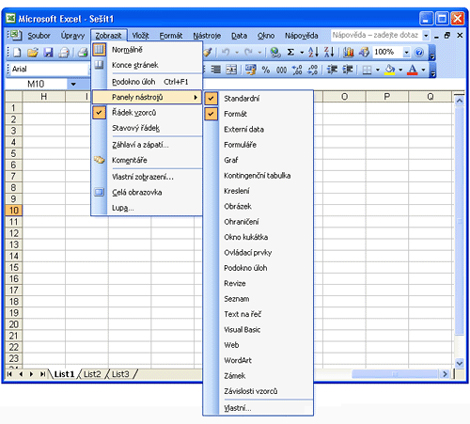This screenshot has width=470, height=424.
Task: Click the Increase Indent icon
Action: [x=347, y=69]
